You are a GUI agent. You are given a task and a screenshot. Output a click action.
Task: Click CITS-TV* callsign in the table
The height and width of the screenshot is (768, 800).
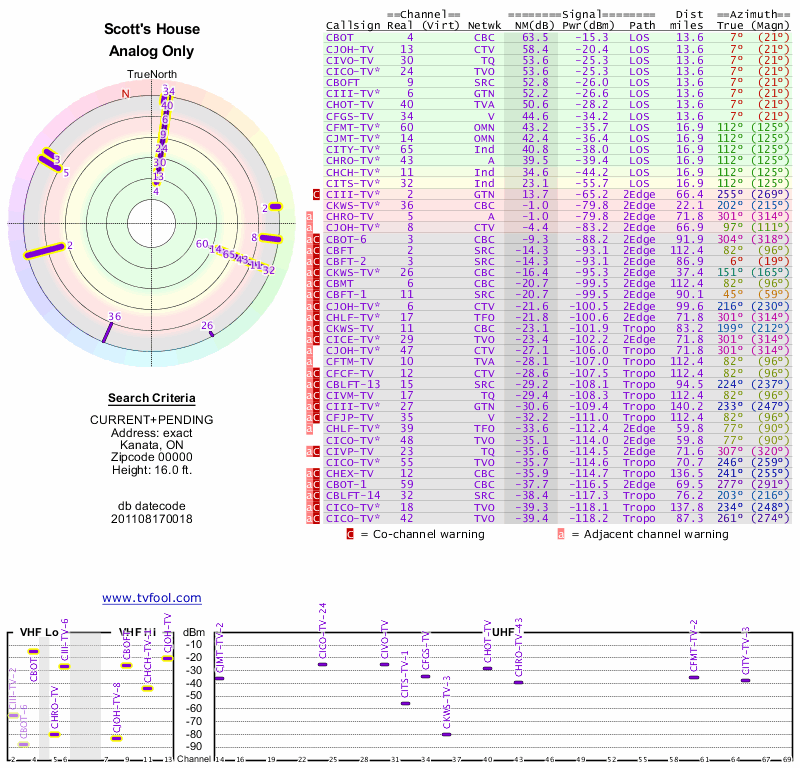click(x=353, y=183)
